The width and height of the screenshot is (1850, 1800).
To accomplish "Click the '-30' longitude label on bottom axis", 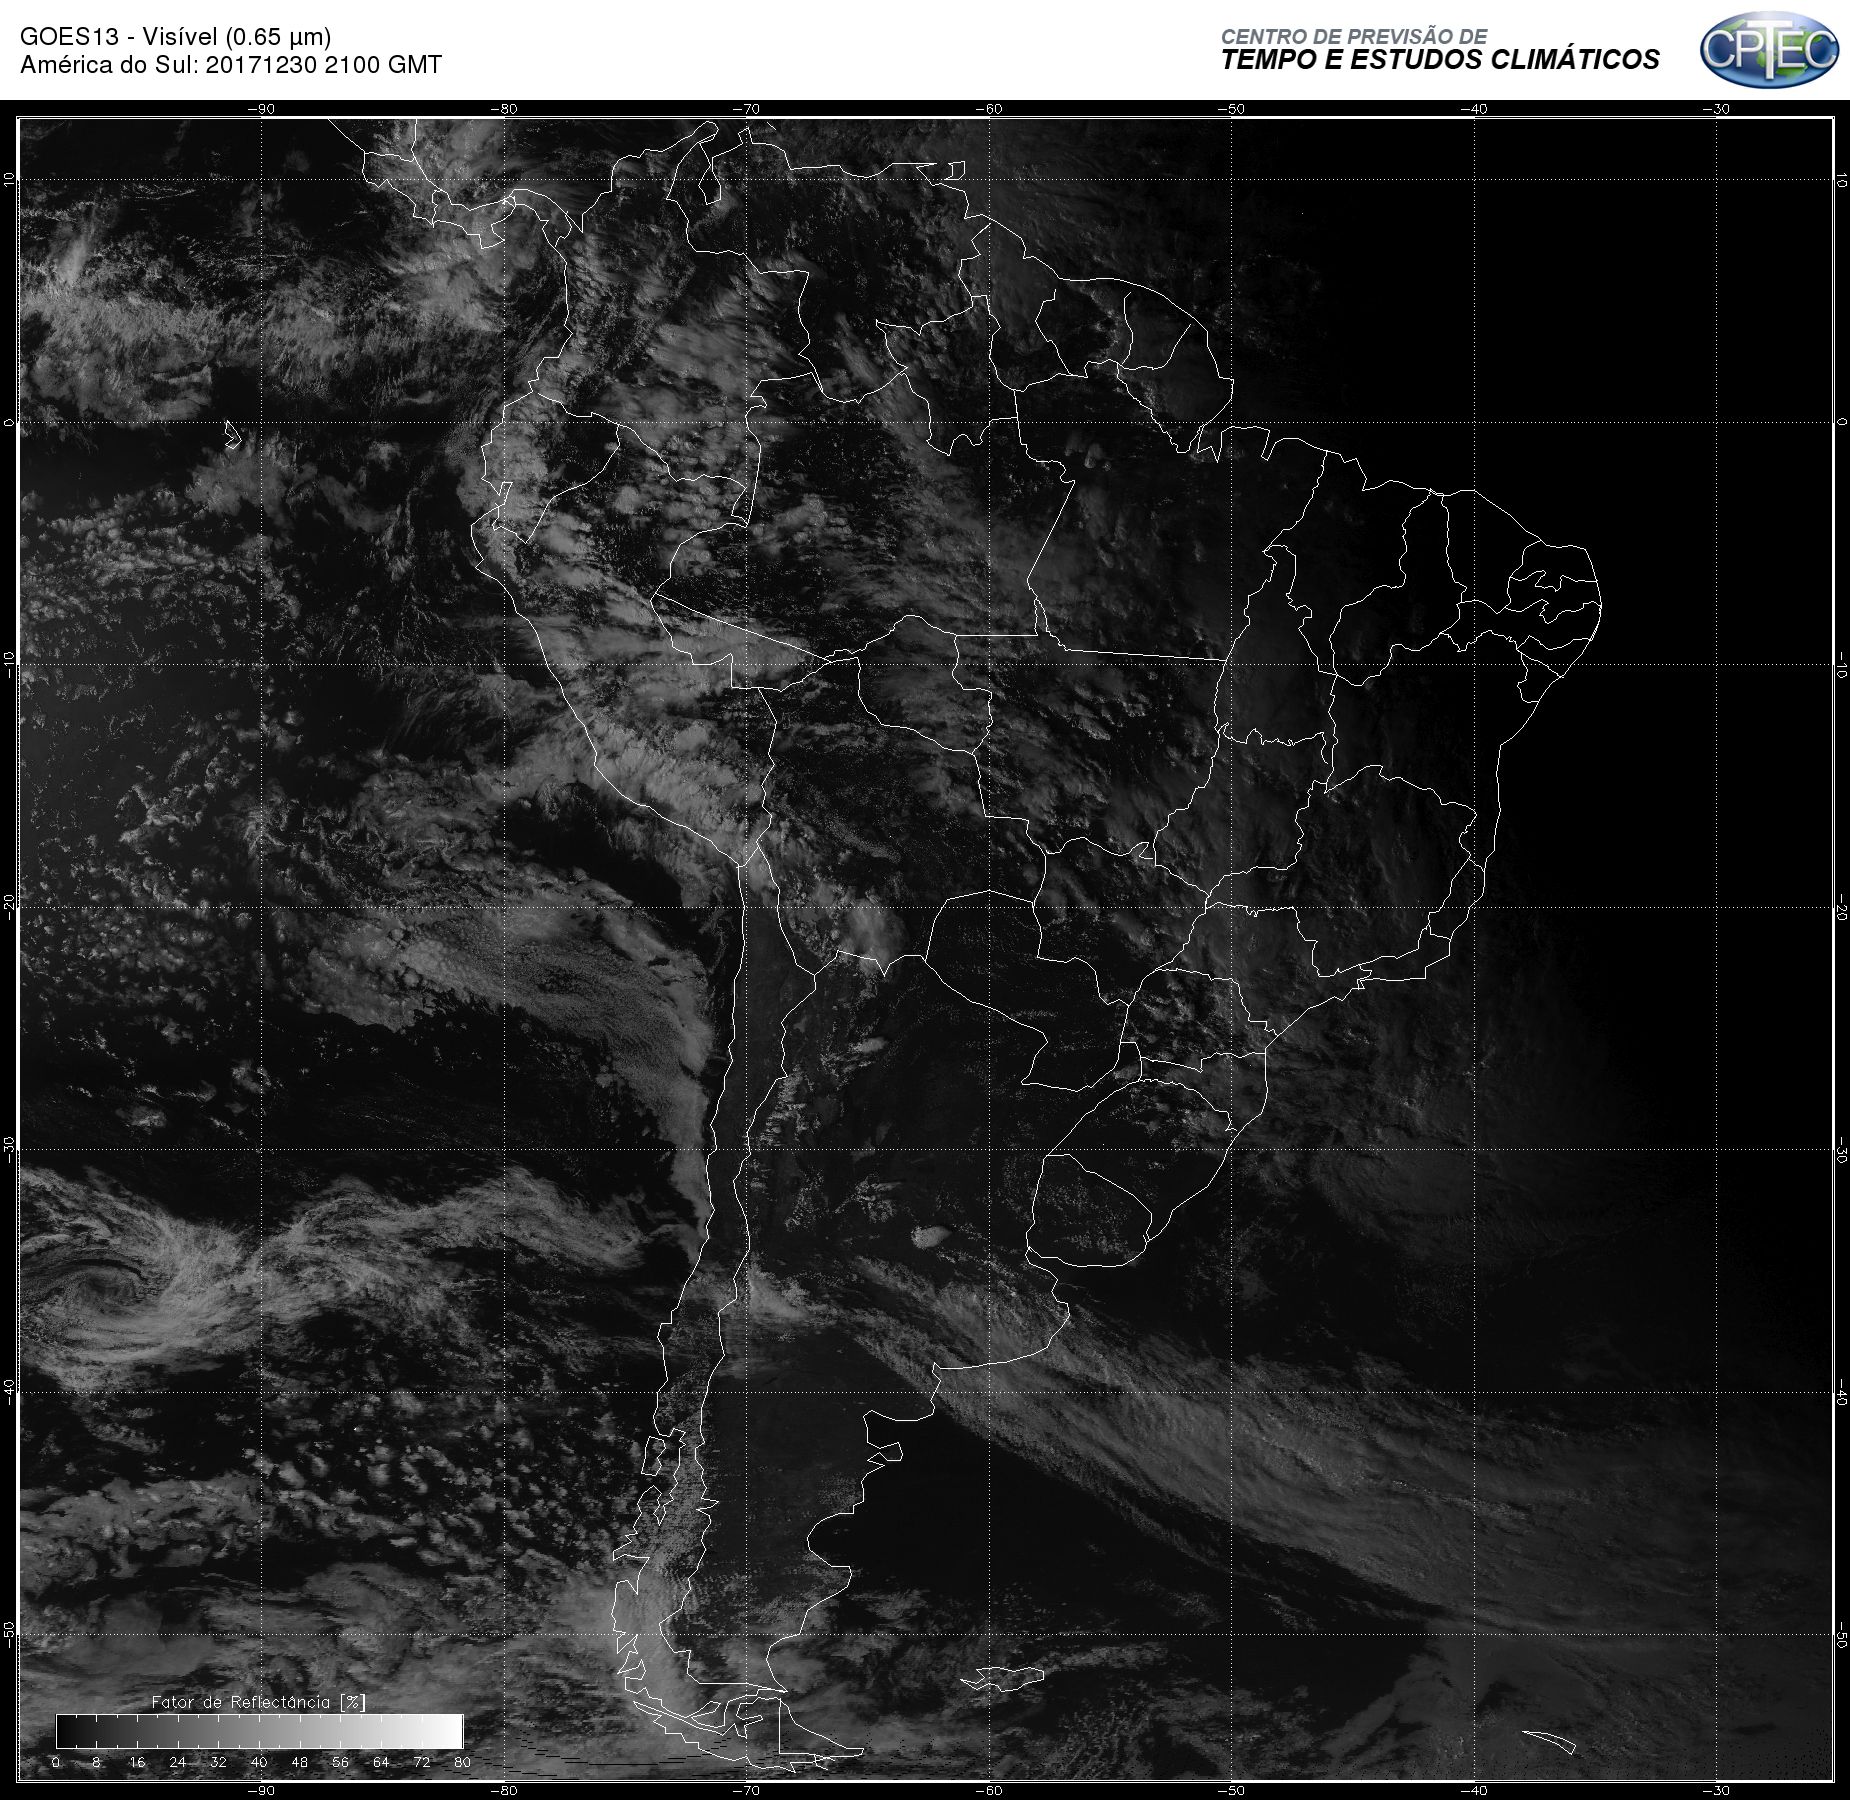I will click(1717, 1790).
